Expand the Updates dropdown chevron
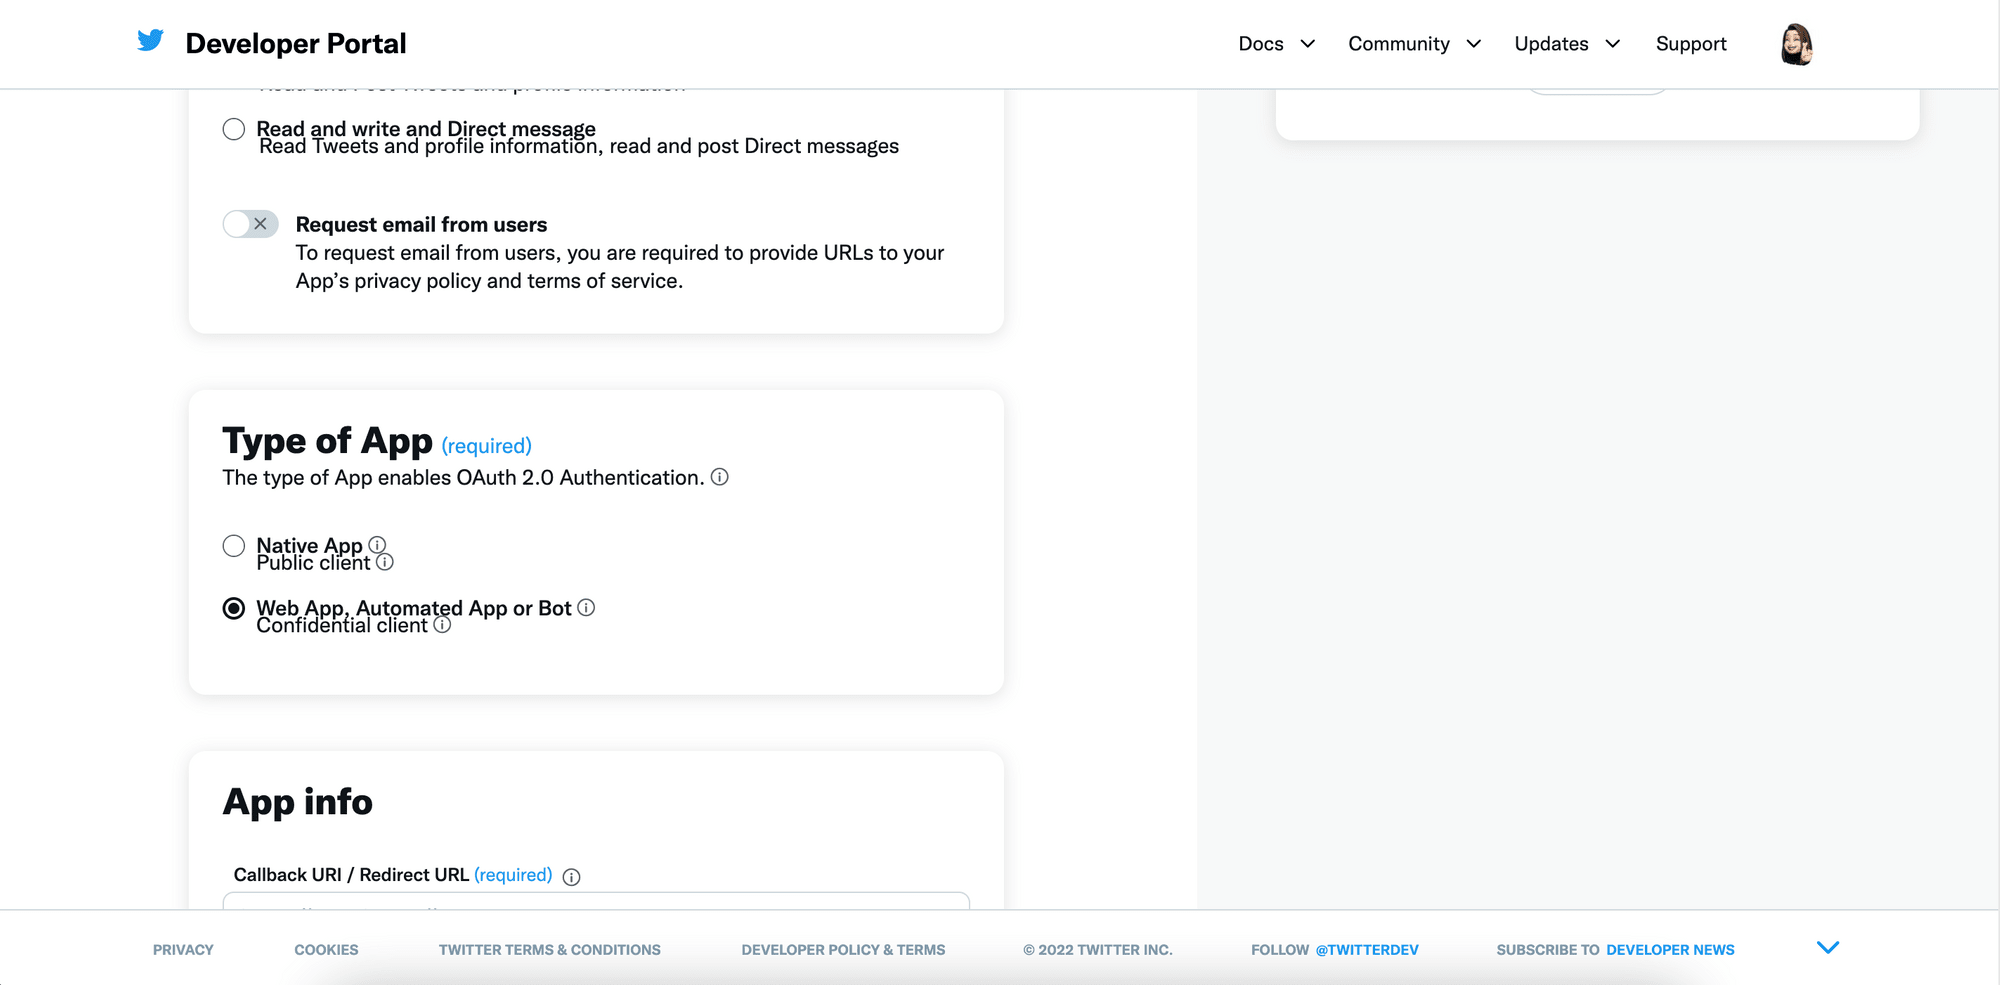This screenshot has height=985, width=2000. tap(1613, 44)
